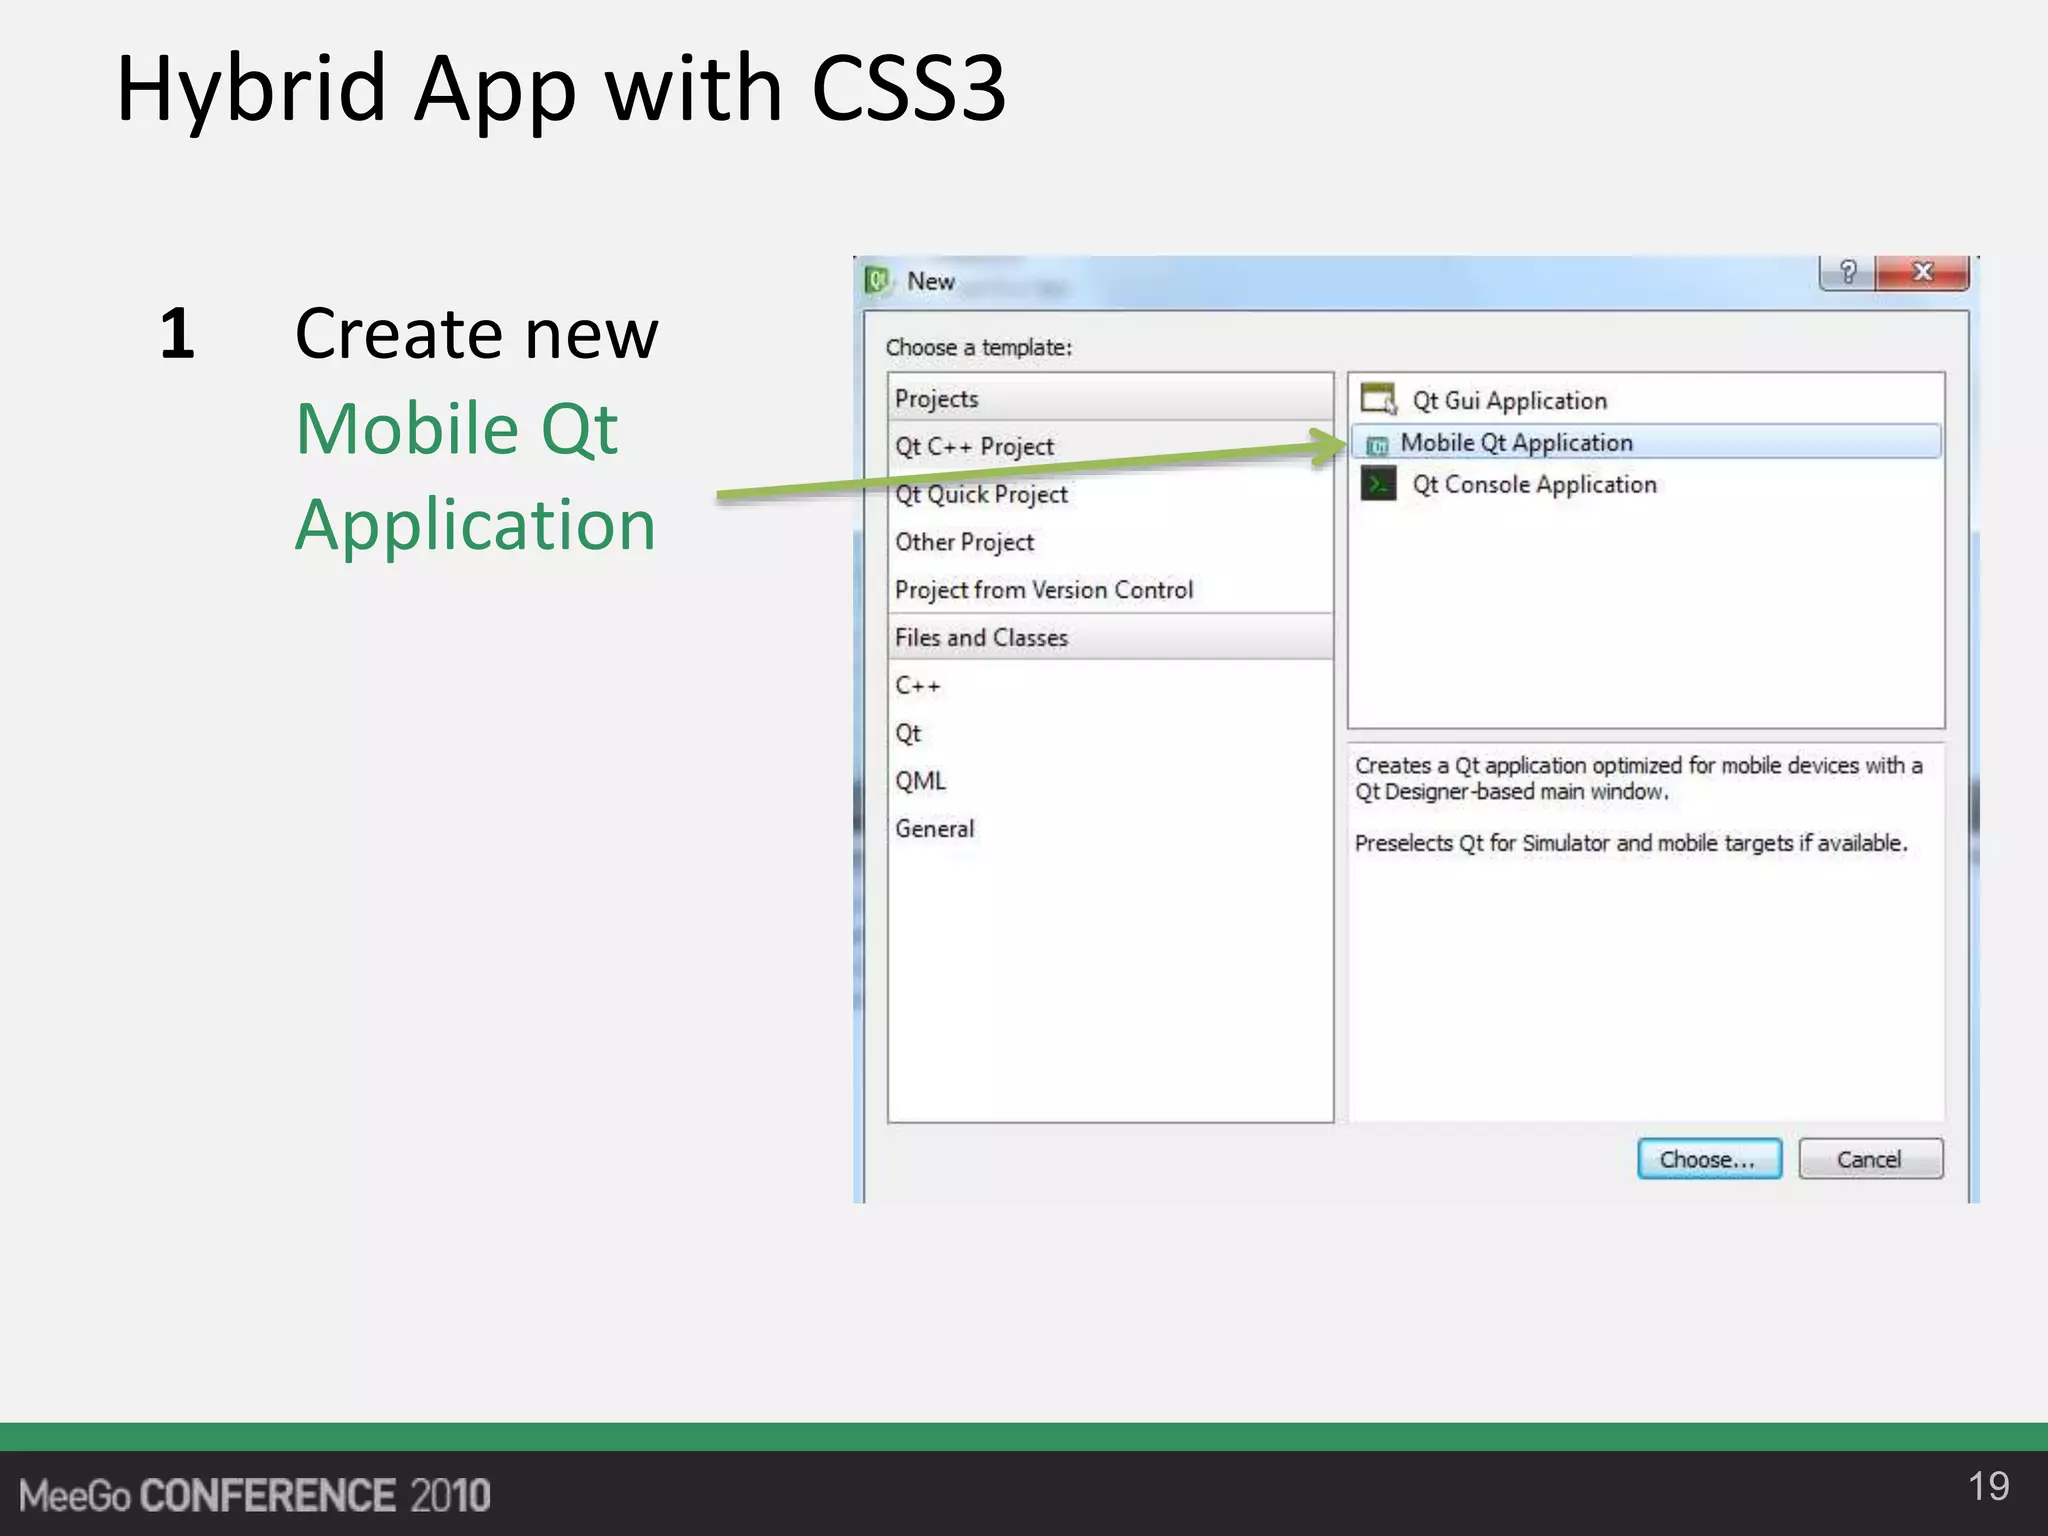This screenshot has width=2048, height=1536.
Task: Click the help question mark button
Action: [1847, 272]
